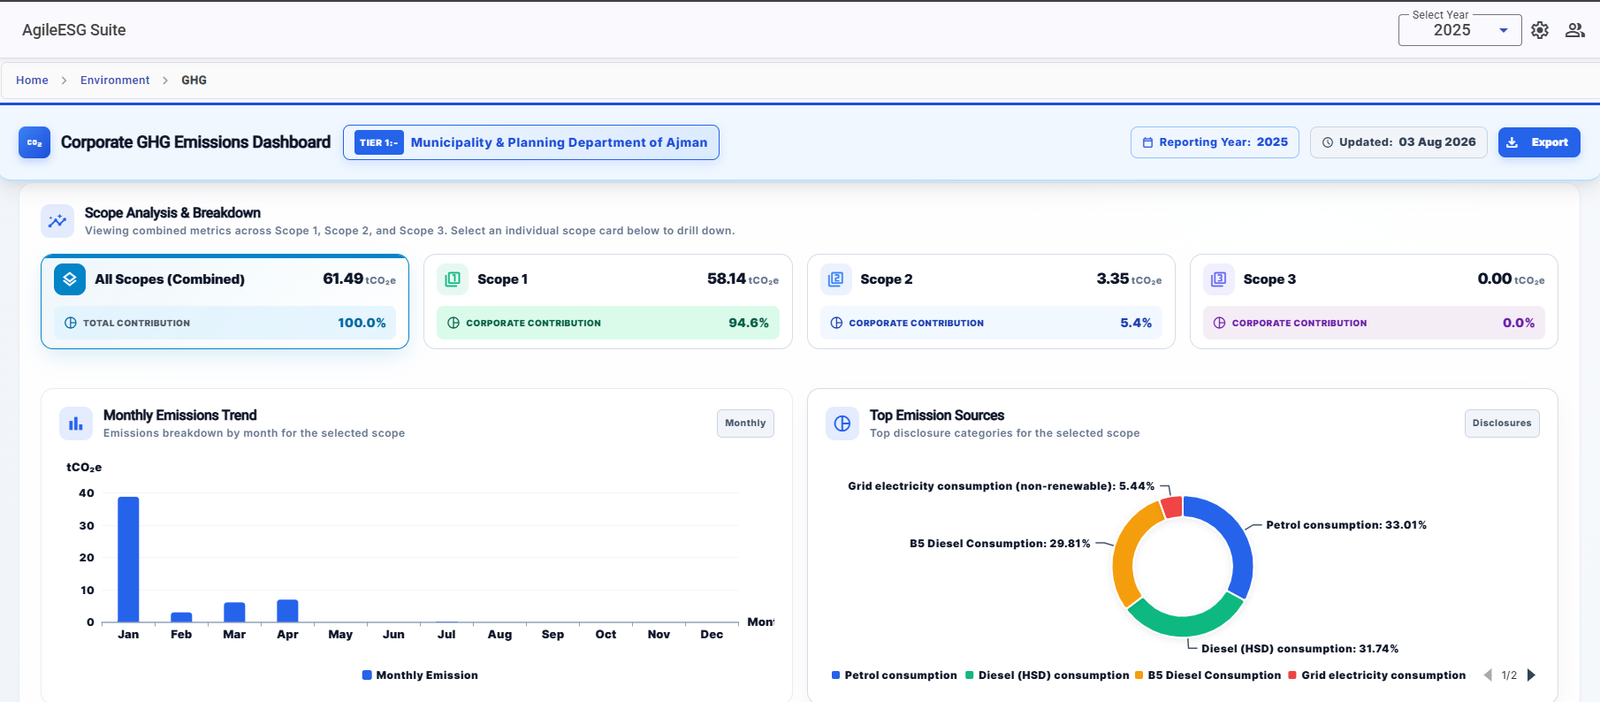This screenshot has height=702, width=1600.
Task: Click the B5 Diesel Consumption: 29.81% label
Action: (1000, 544)
